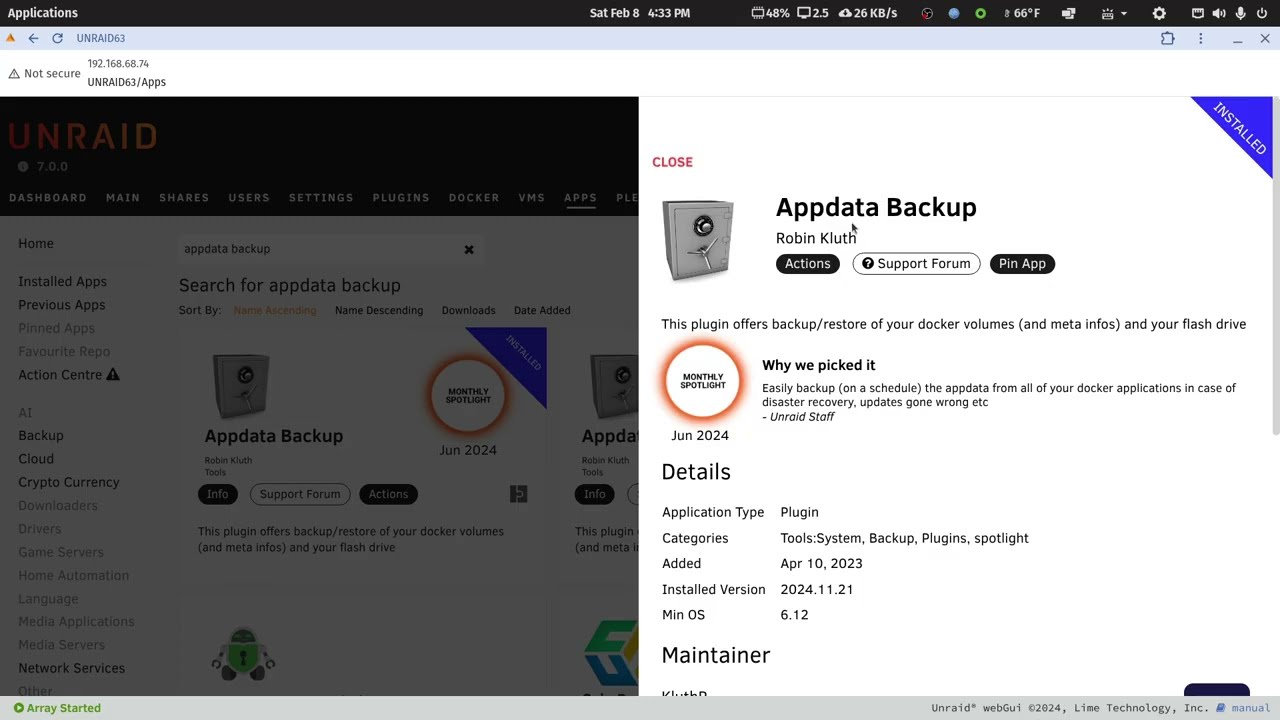Sort results by Name Ascending
The image size is (1280, 720).
coord(275,310)
